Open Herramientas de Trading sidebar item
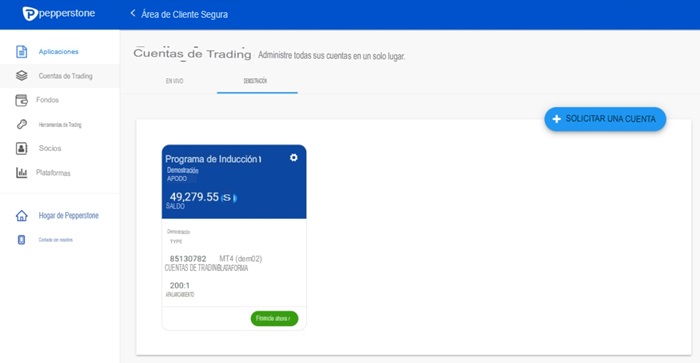The width and height of the screenshot is (700, 363). [x=60, y=125]
